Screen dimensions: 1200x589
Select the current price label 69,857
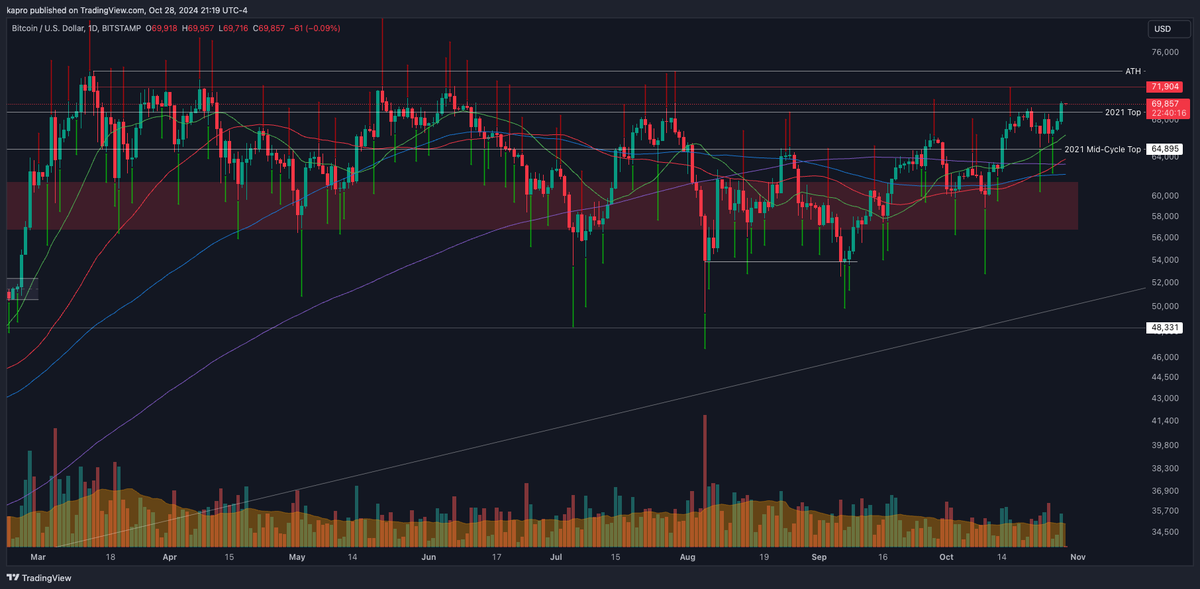tap(1165, 103)
